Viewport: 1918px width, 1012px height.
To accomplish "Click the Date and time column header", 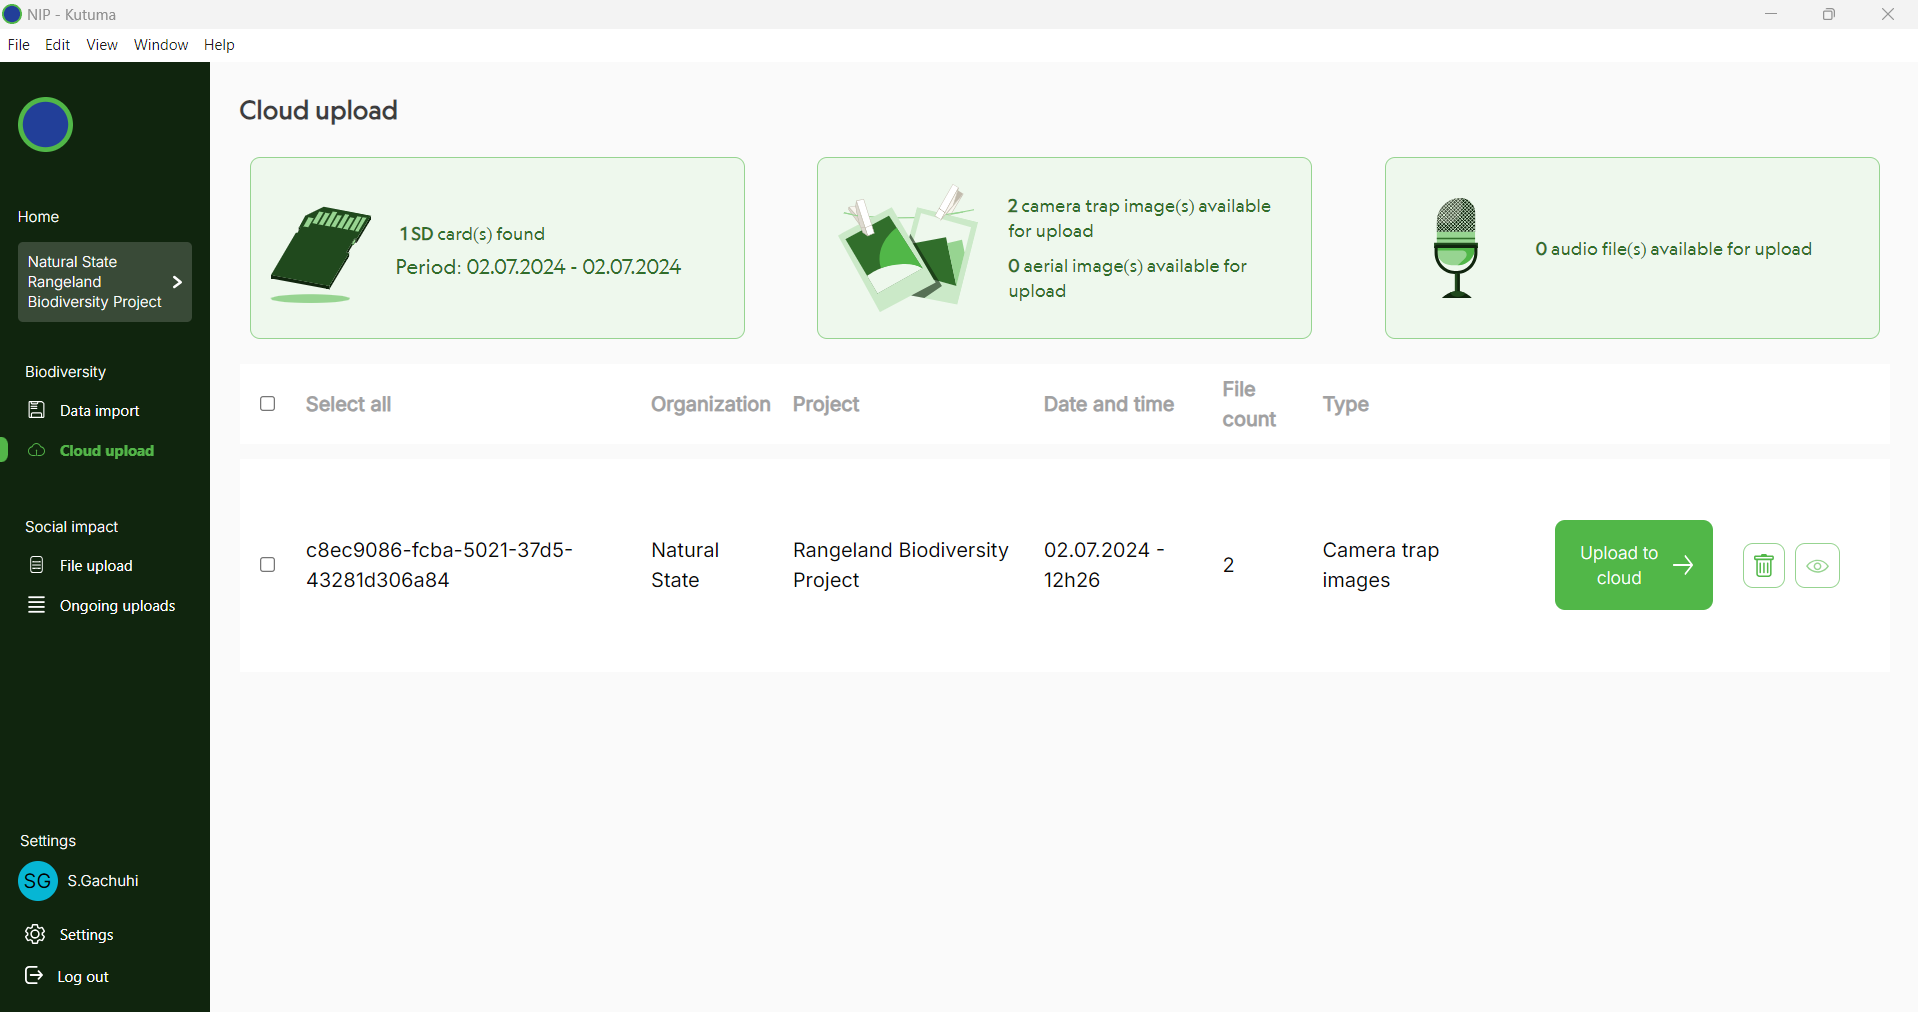I will pyautogui.click(x=1109, y=404).
